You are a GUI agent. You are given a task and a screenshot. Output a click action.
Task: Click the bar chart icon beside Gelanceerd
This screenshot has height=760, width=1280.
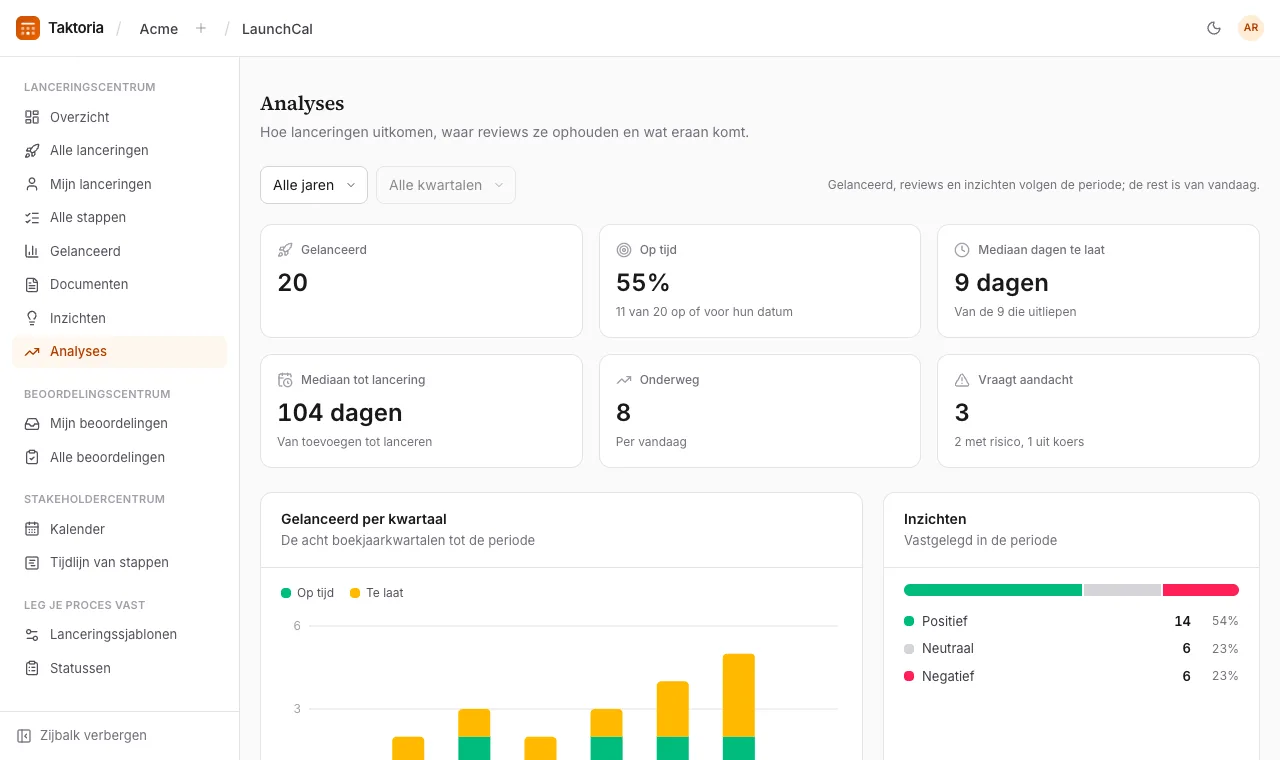[32, 251]
